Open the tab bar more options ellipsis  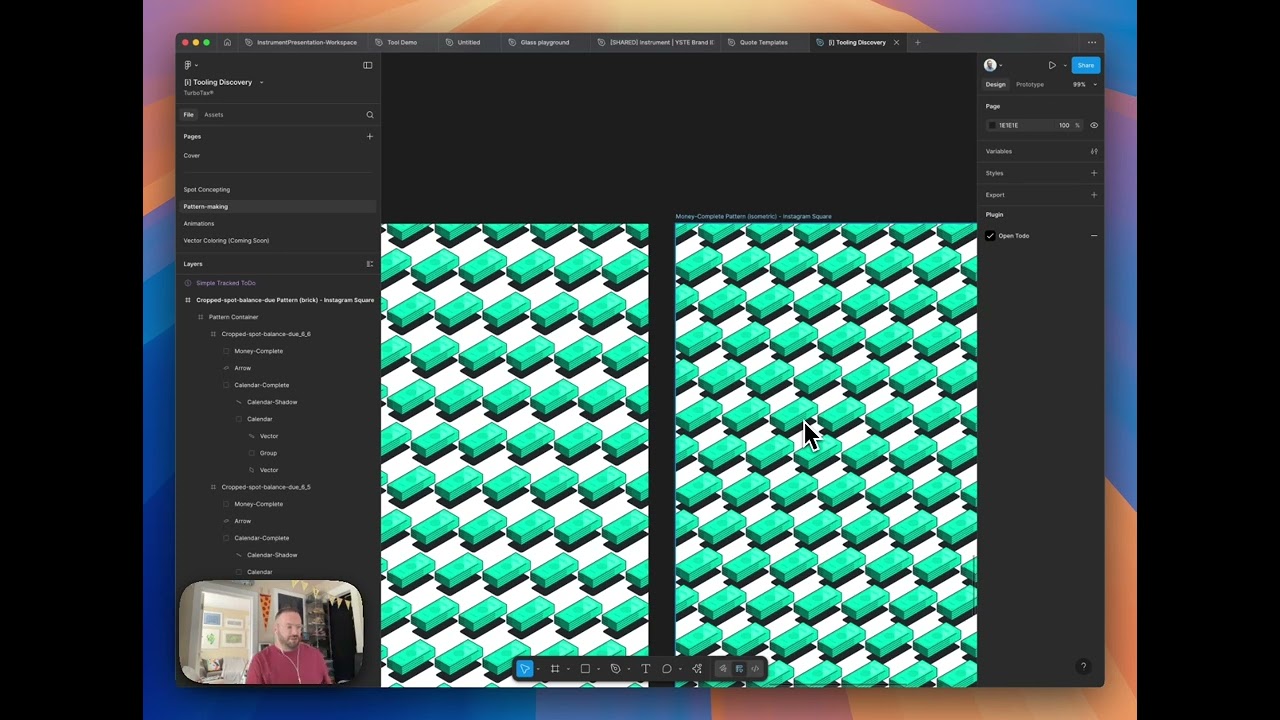point(1092,42)
